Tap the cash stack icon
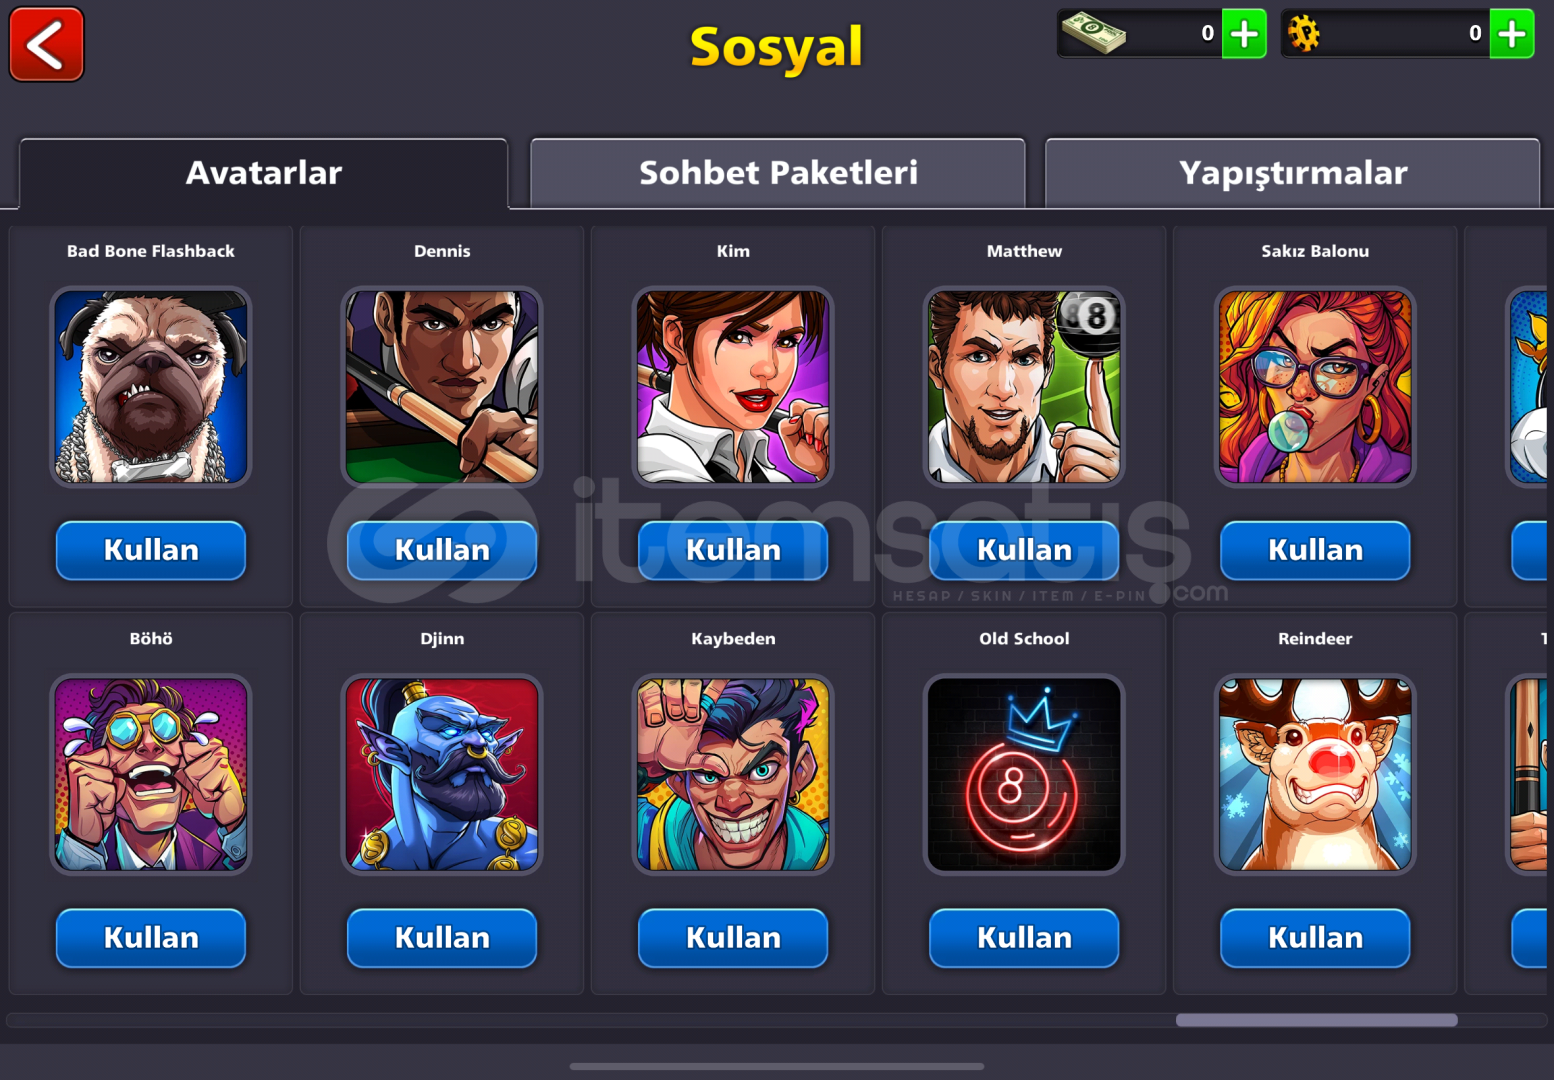1554x1080 pixels. (1094, 33)
